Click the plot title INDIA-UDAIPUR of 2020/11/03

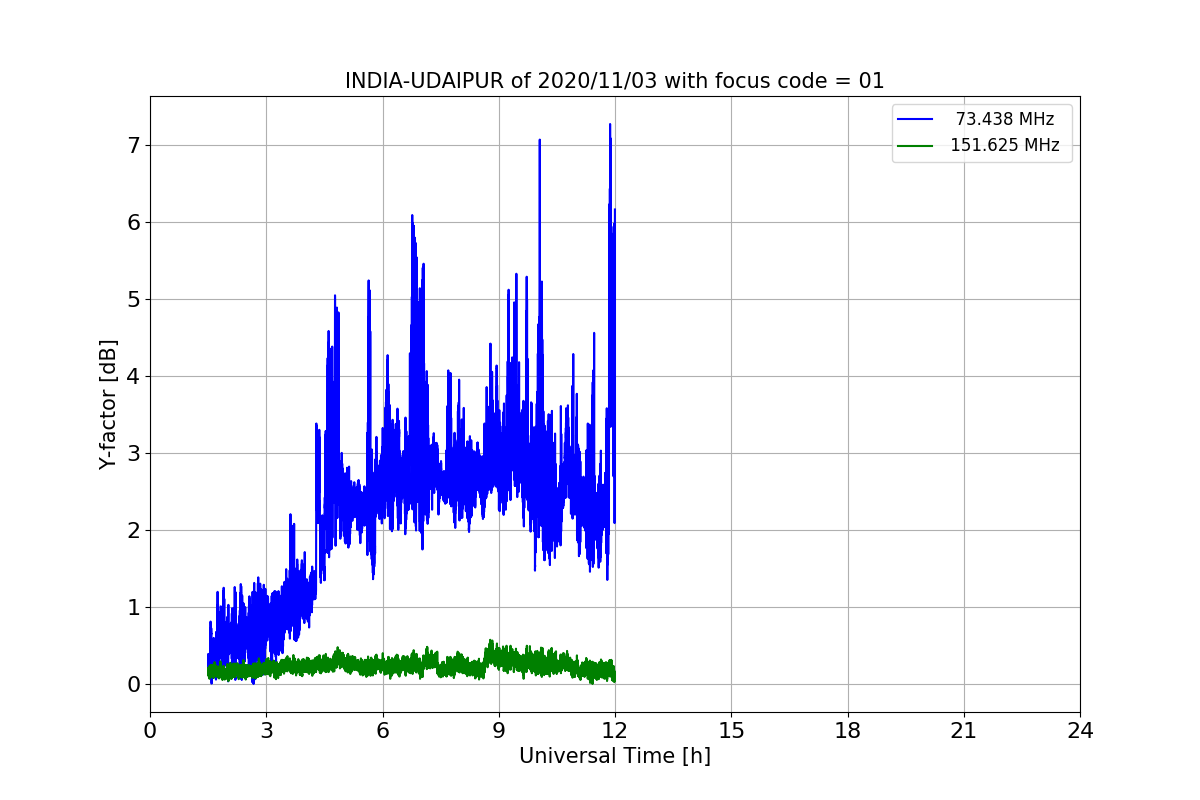click(615, 81)
